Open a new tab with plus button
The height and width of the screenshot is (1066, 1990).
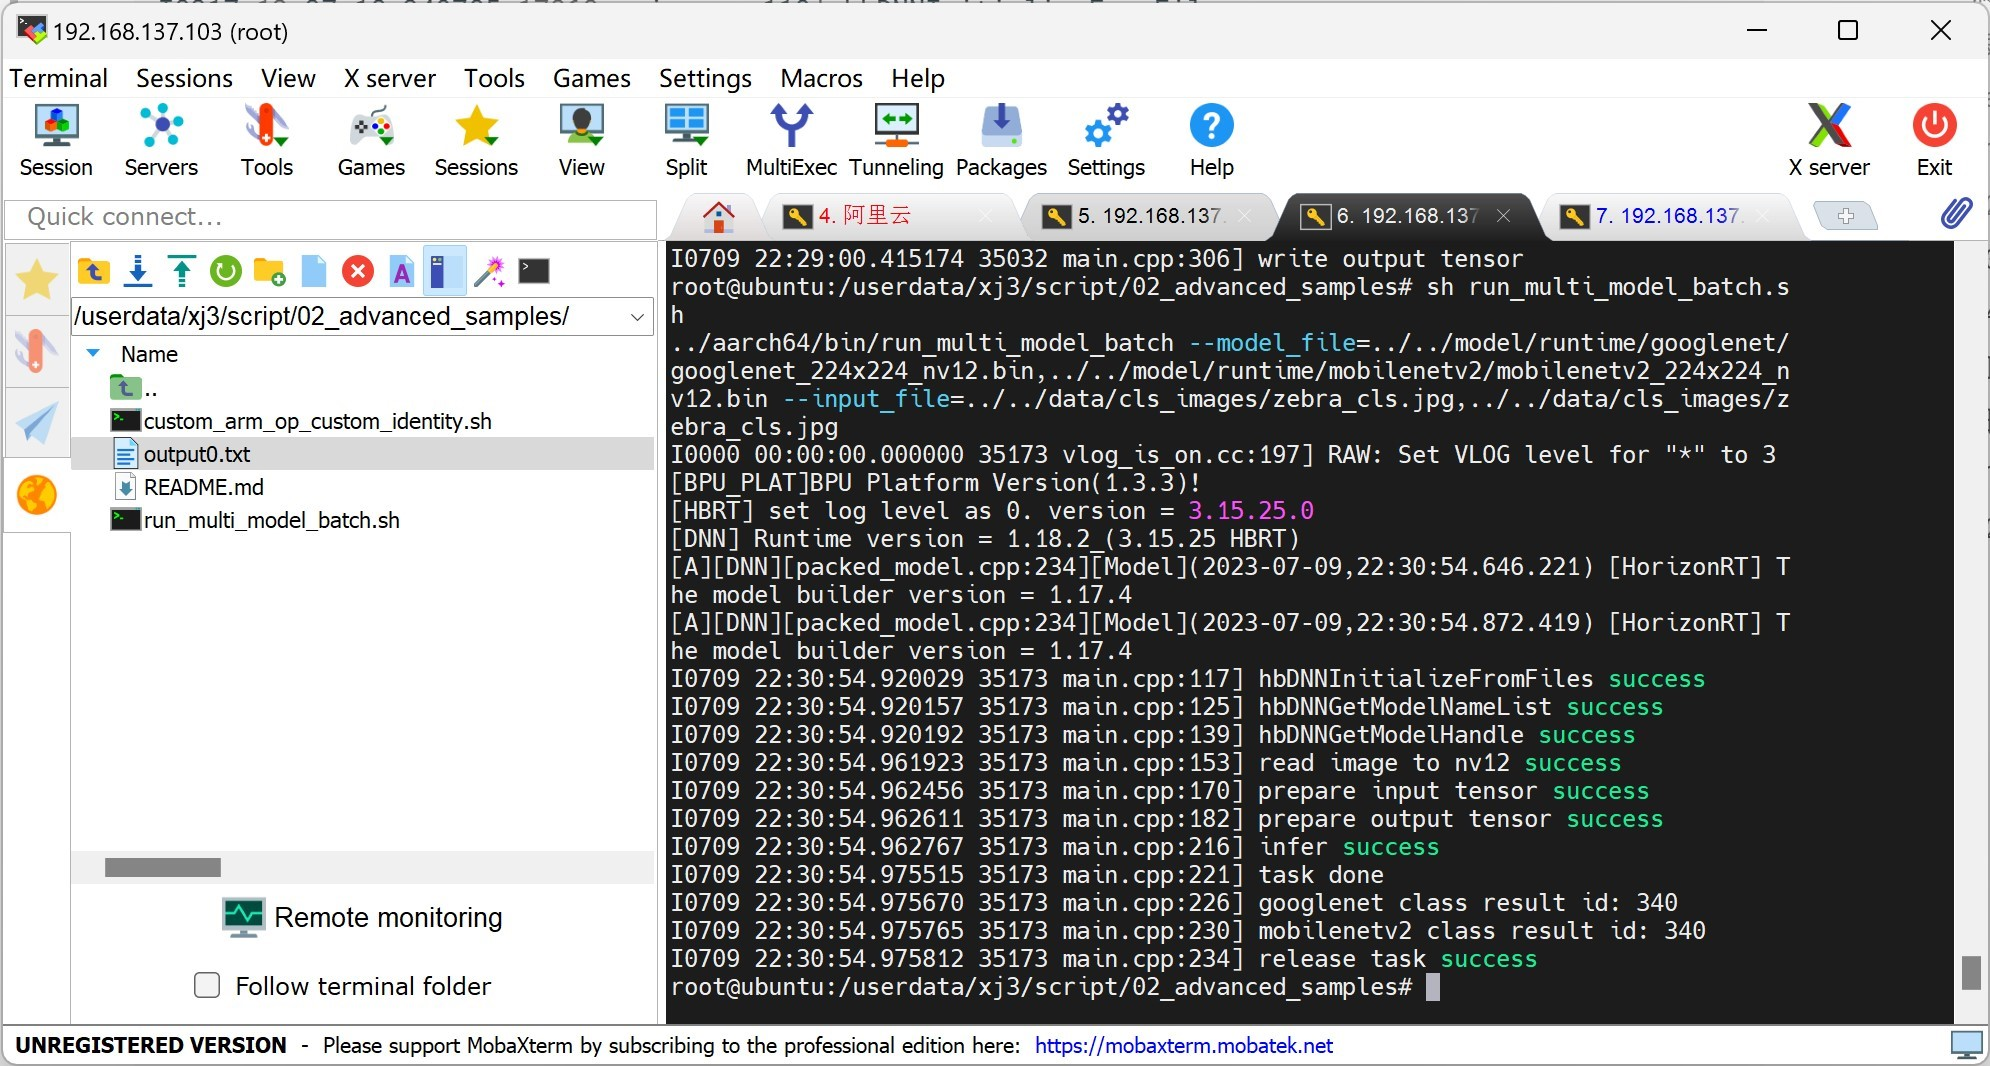pos(1845,216)
